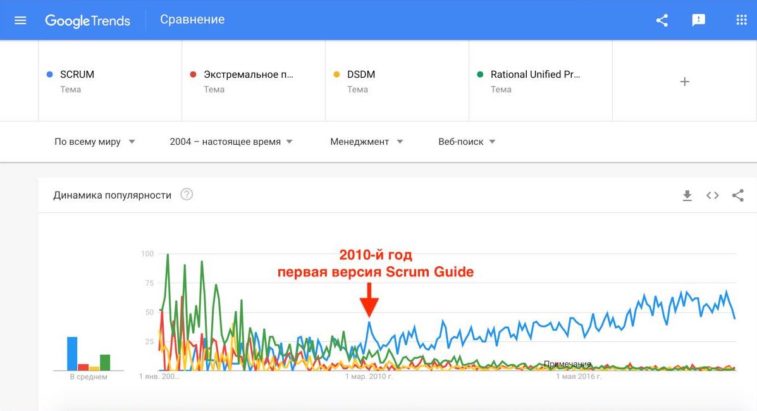The width and height of the screenshot is (757, 411).
Task: Open the feedback icon in the header
Action: (699, 20)
